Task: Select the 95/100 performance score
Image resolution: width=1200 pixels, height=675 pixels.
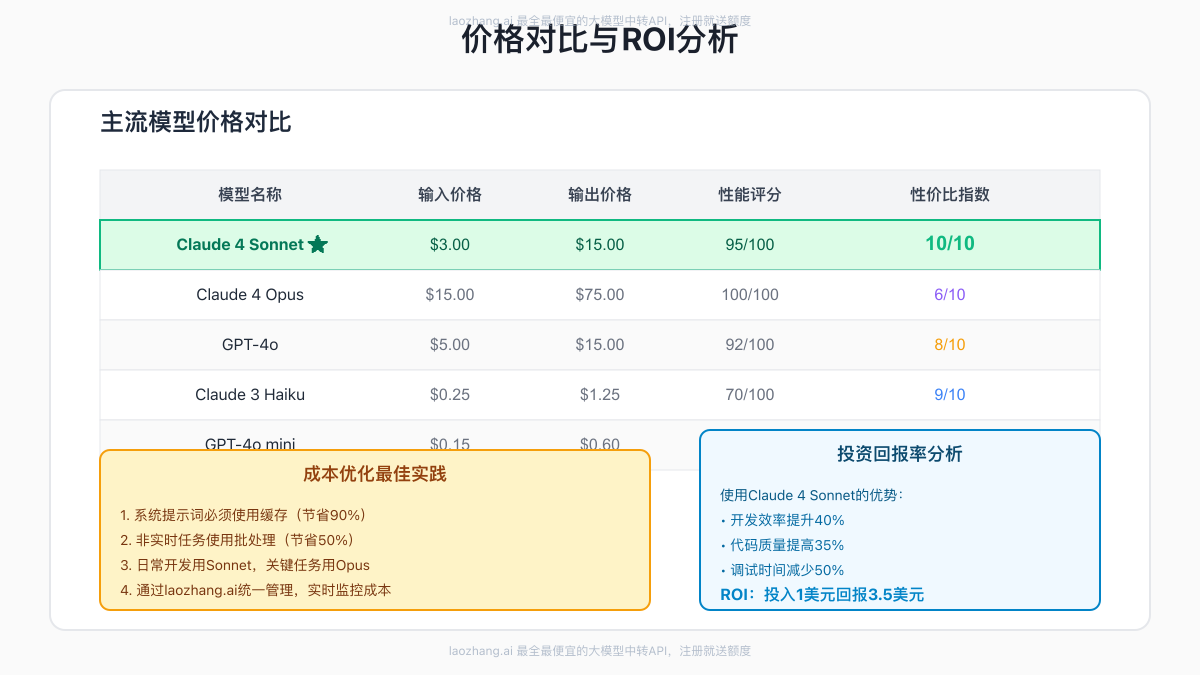Action: pos(750,245)
